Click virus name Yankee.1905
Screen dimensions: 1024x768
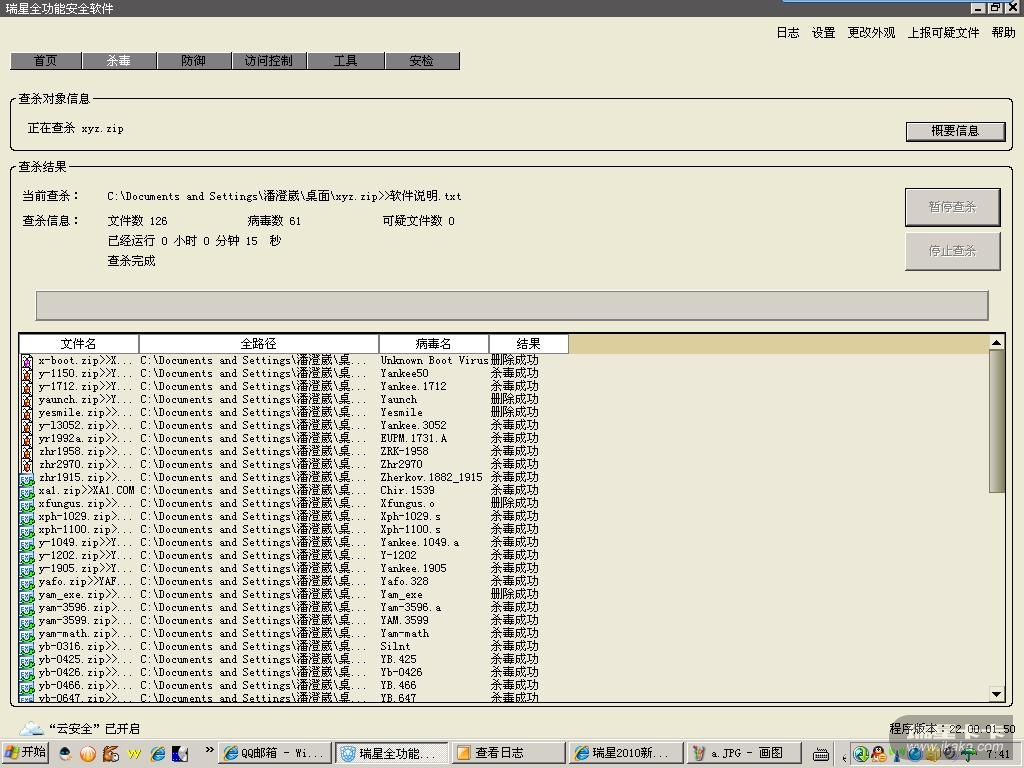pyautogui.click(x=413, y=569)
